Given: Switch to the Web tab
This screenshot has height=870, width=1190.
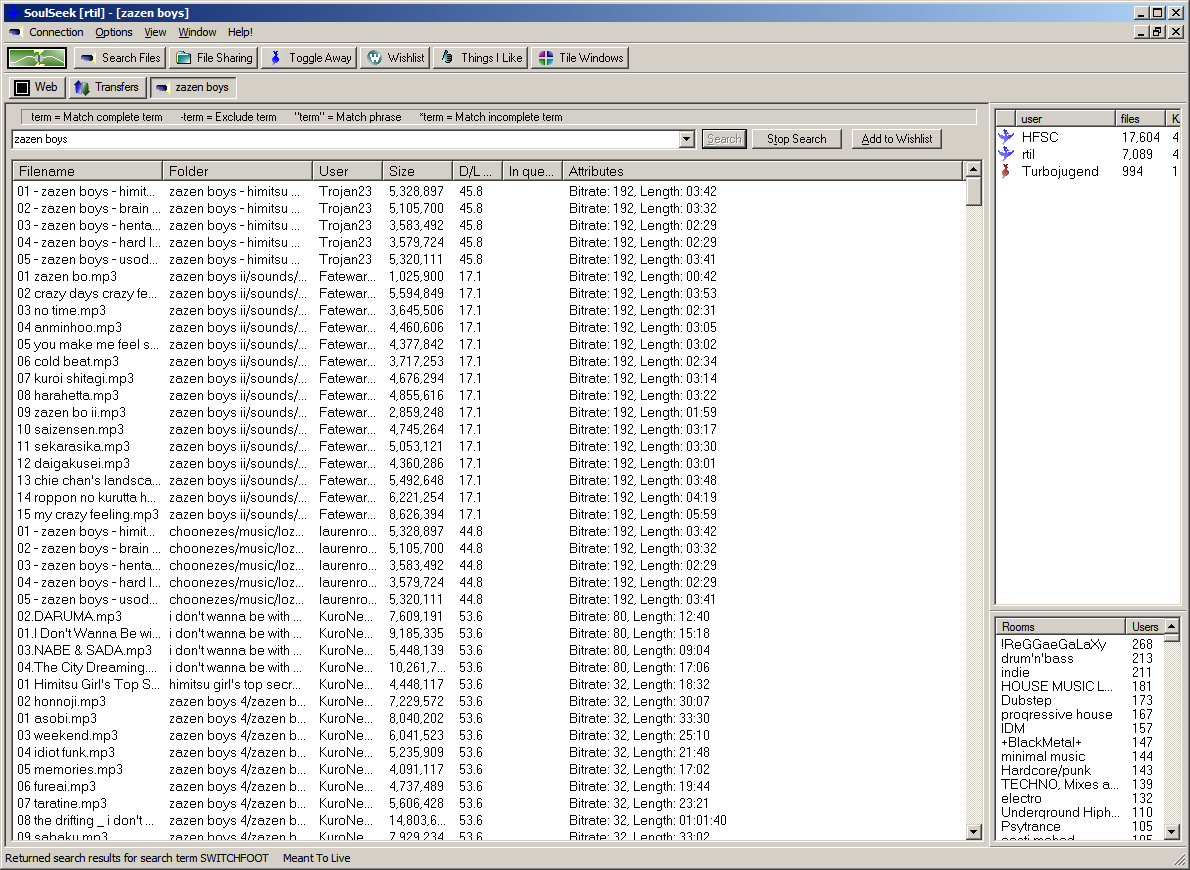Looking at the screenshot, I should tap(36, 88).
